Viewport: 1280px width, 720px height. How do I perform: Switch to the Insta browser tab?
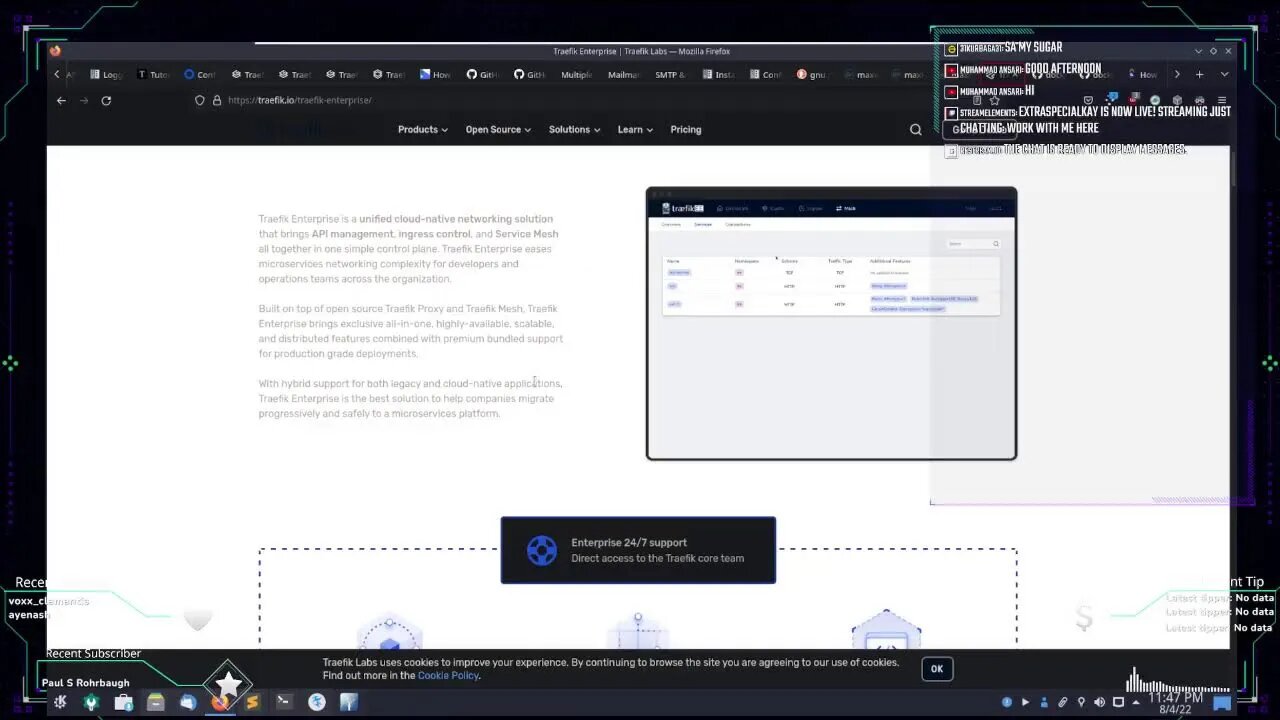click(718, 74)
